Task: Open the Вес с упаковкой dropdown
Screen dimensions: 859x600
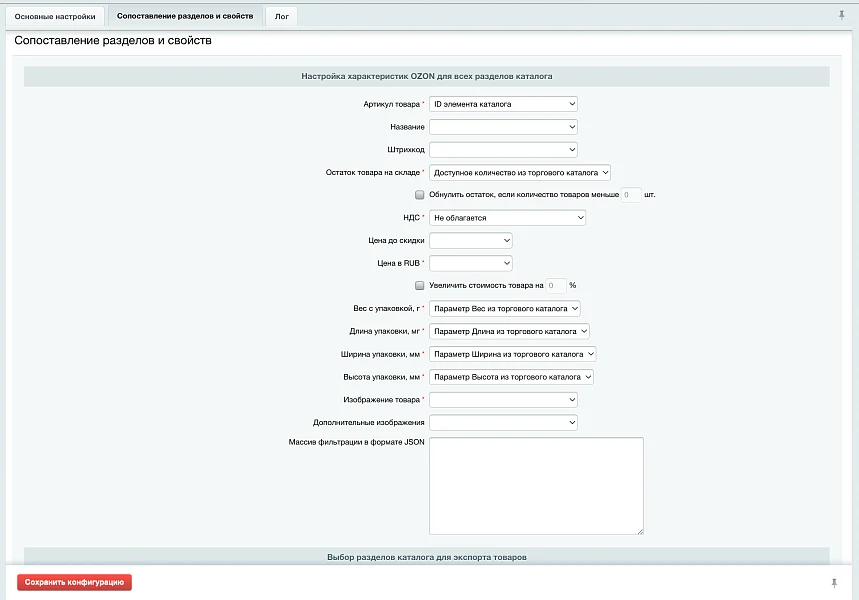Action: pyautogui.click(x=505, y=309)
